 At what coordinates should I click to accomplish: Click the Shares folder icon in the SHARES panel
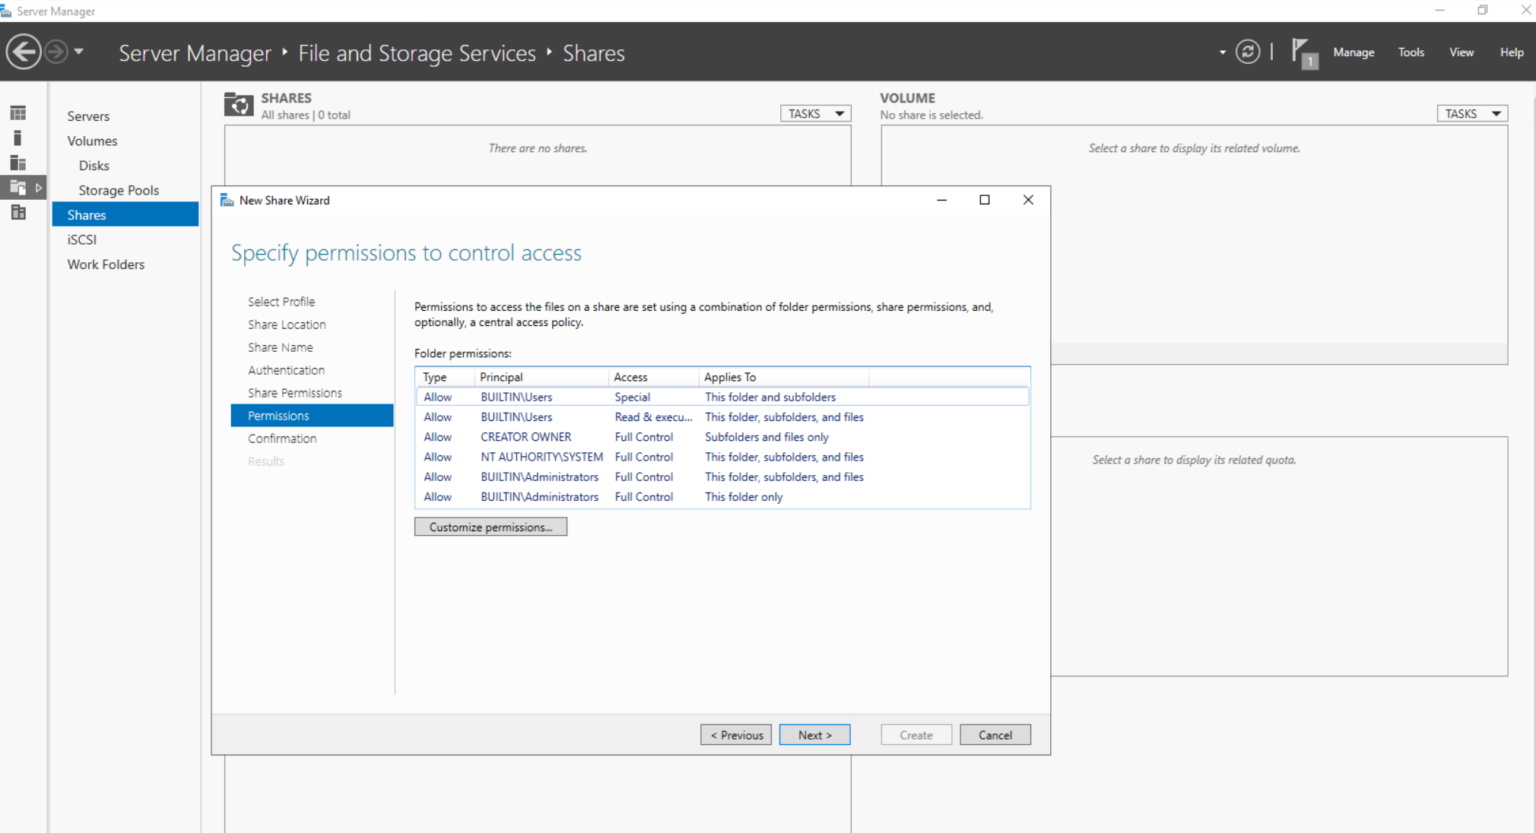[238, 104]
